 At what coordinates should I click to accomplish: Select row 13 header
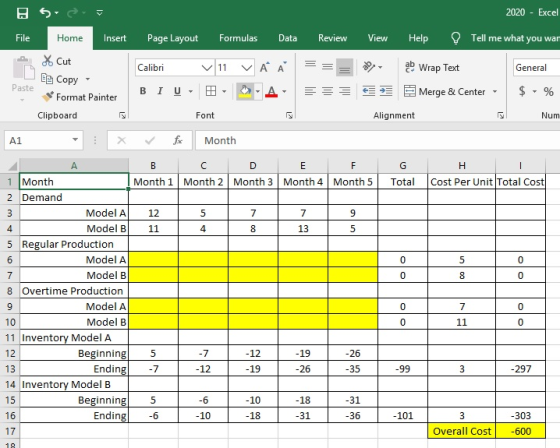point(10,369)
